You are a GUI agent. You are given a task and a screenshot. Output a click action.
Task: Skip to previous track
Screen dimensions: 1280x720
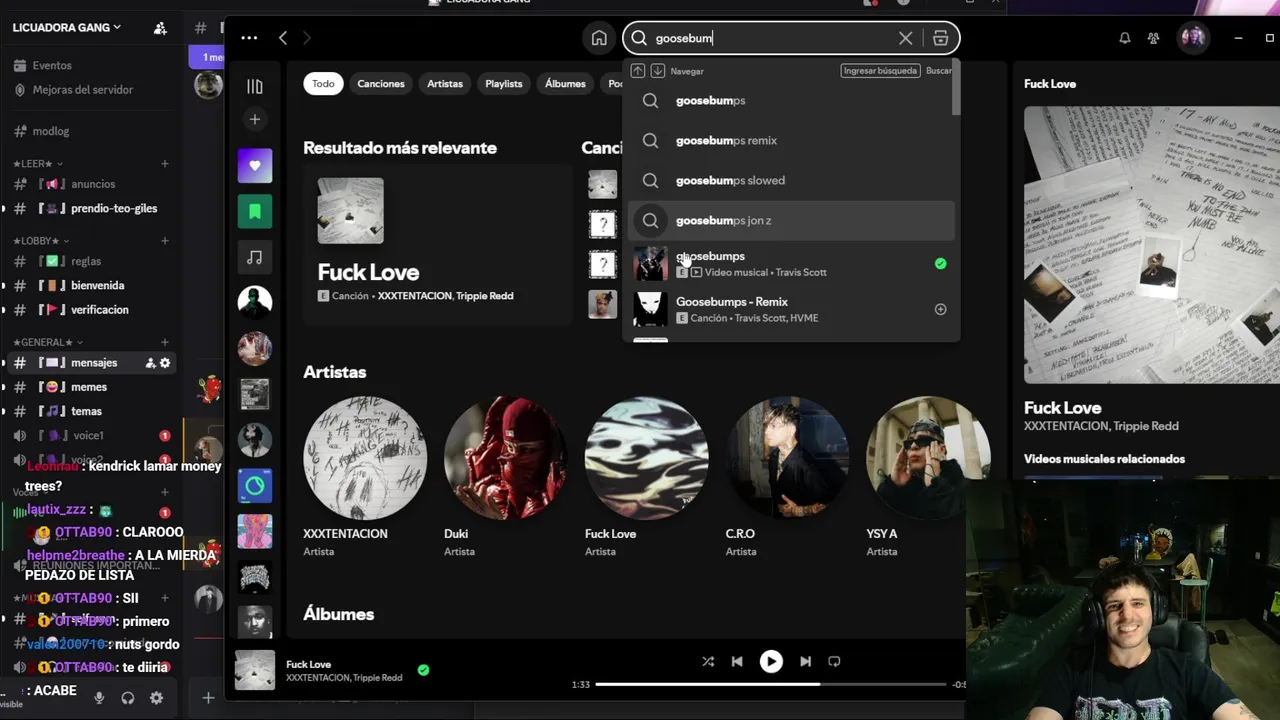click(737, 661)
